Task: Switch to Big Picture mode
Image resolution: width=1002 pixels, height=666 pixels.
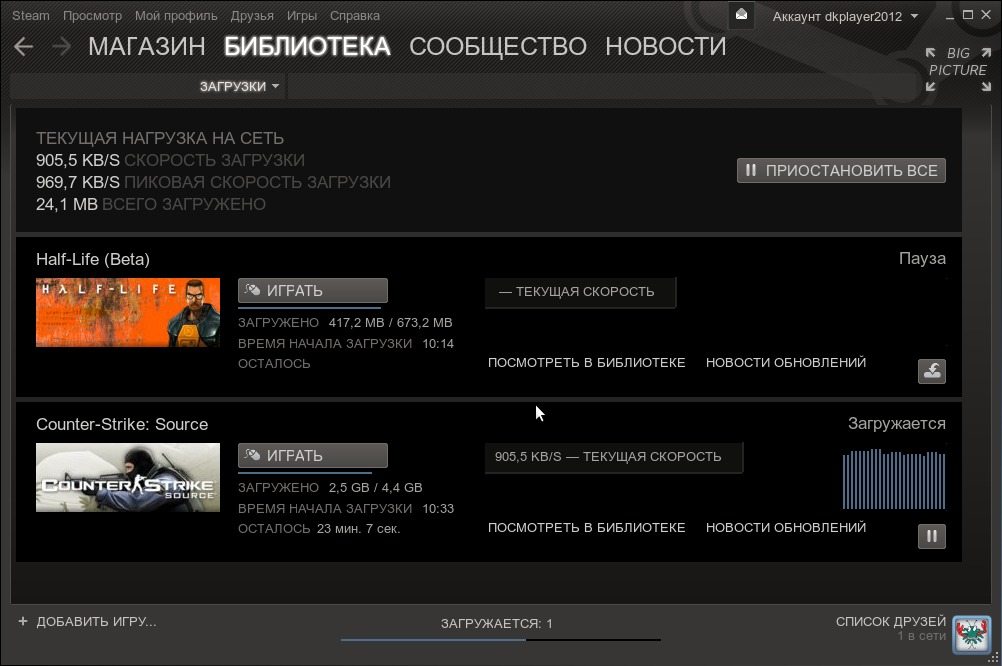Action: (958, 69)
